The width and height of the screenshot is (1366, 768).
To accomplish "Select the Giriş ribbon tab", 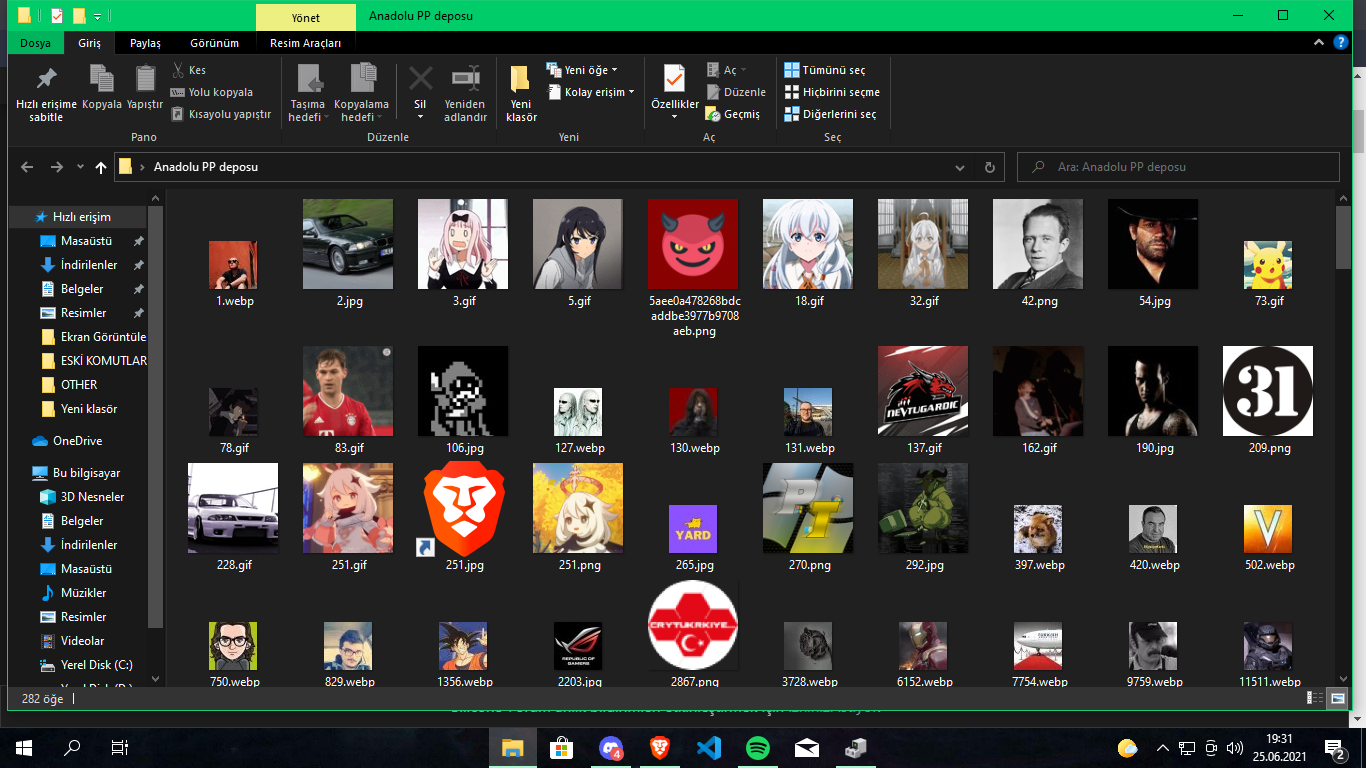I will (90, 43).
